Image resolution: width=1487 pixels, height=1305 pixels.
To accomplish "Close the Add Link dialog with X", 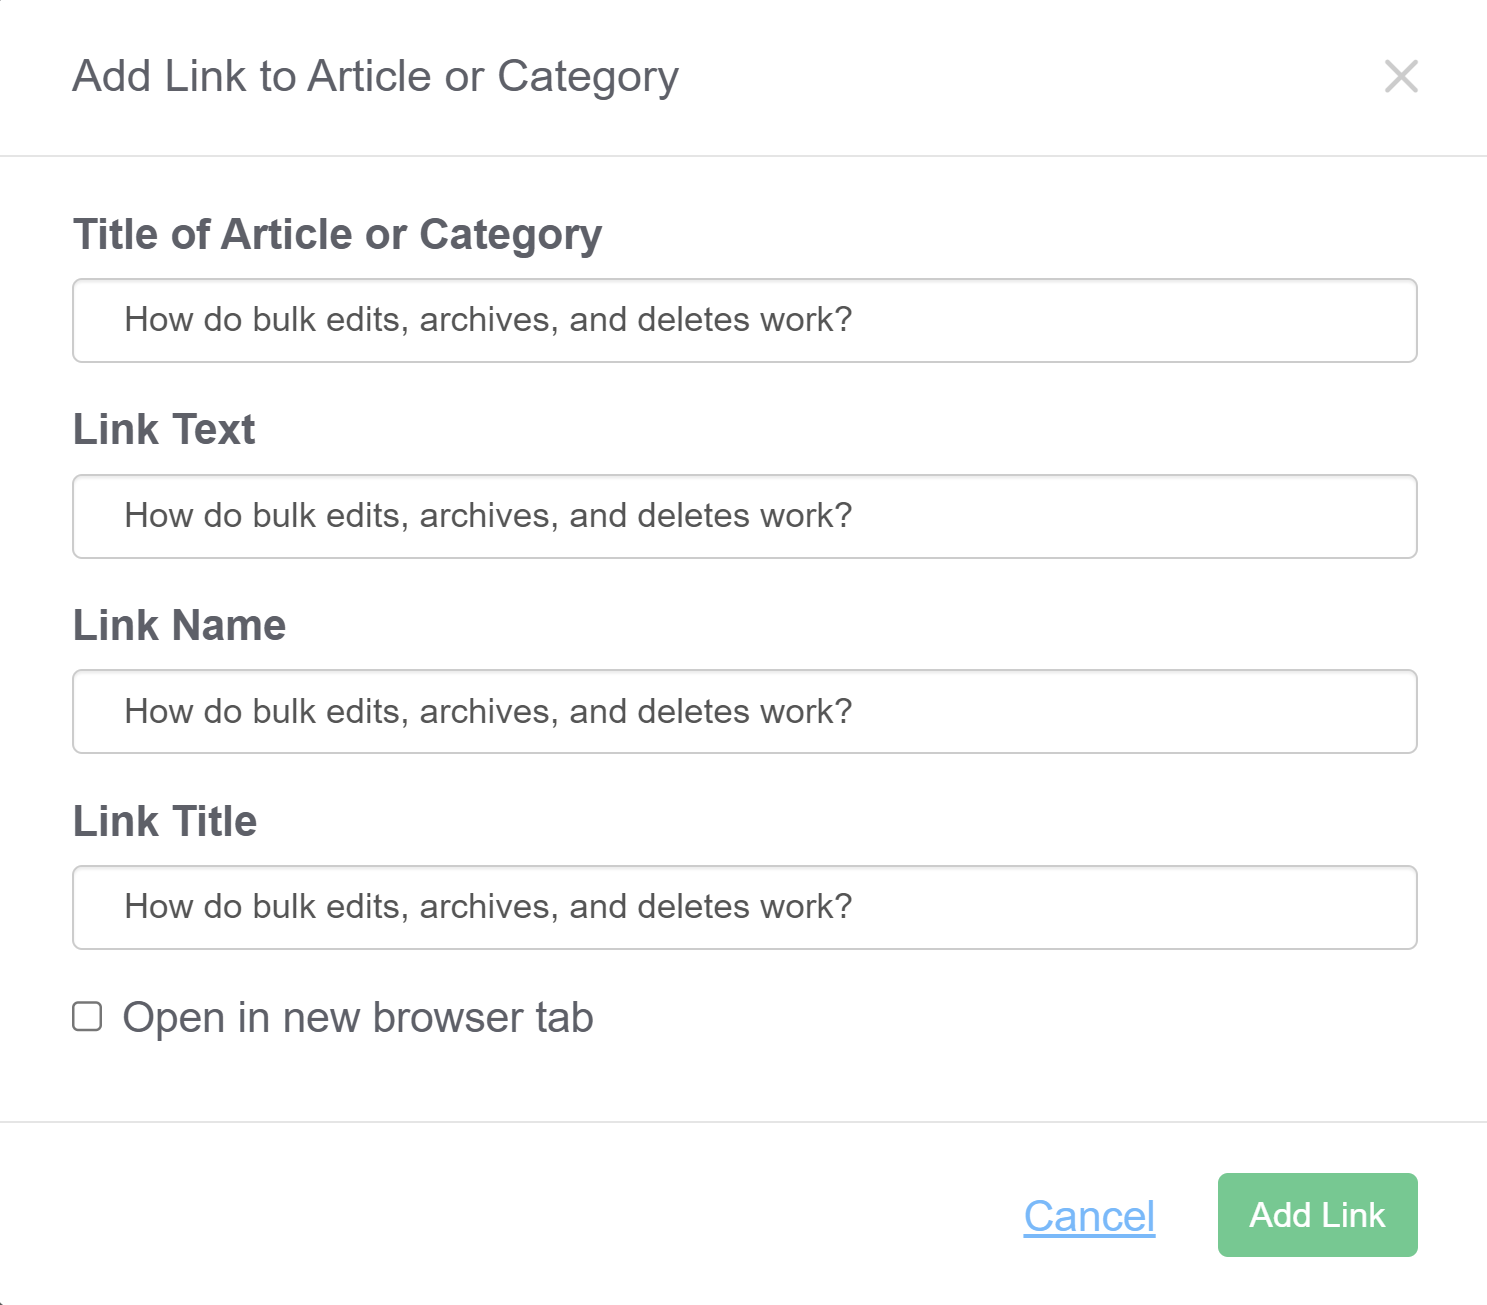I will 1401,76.
